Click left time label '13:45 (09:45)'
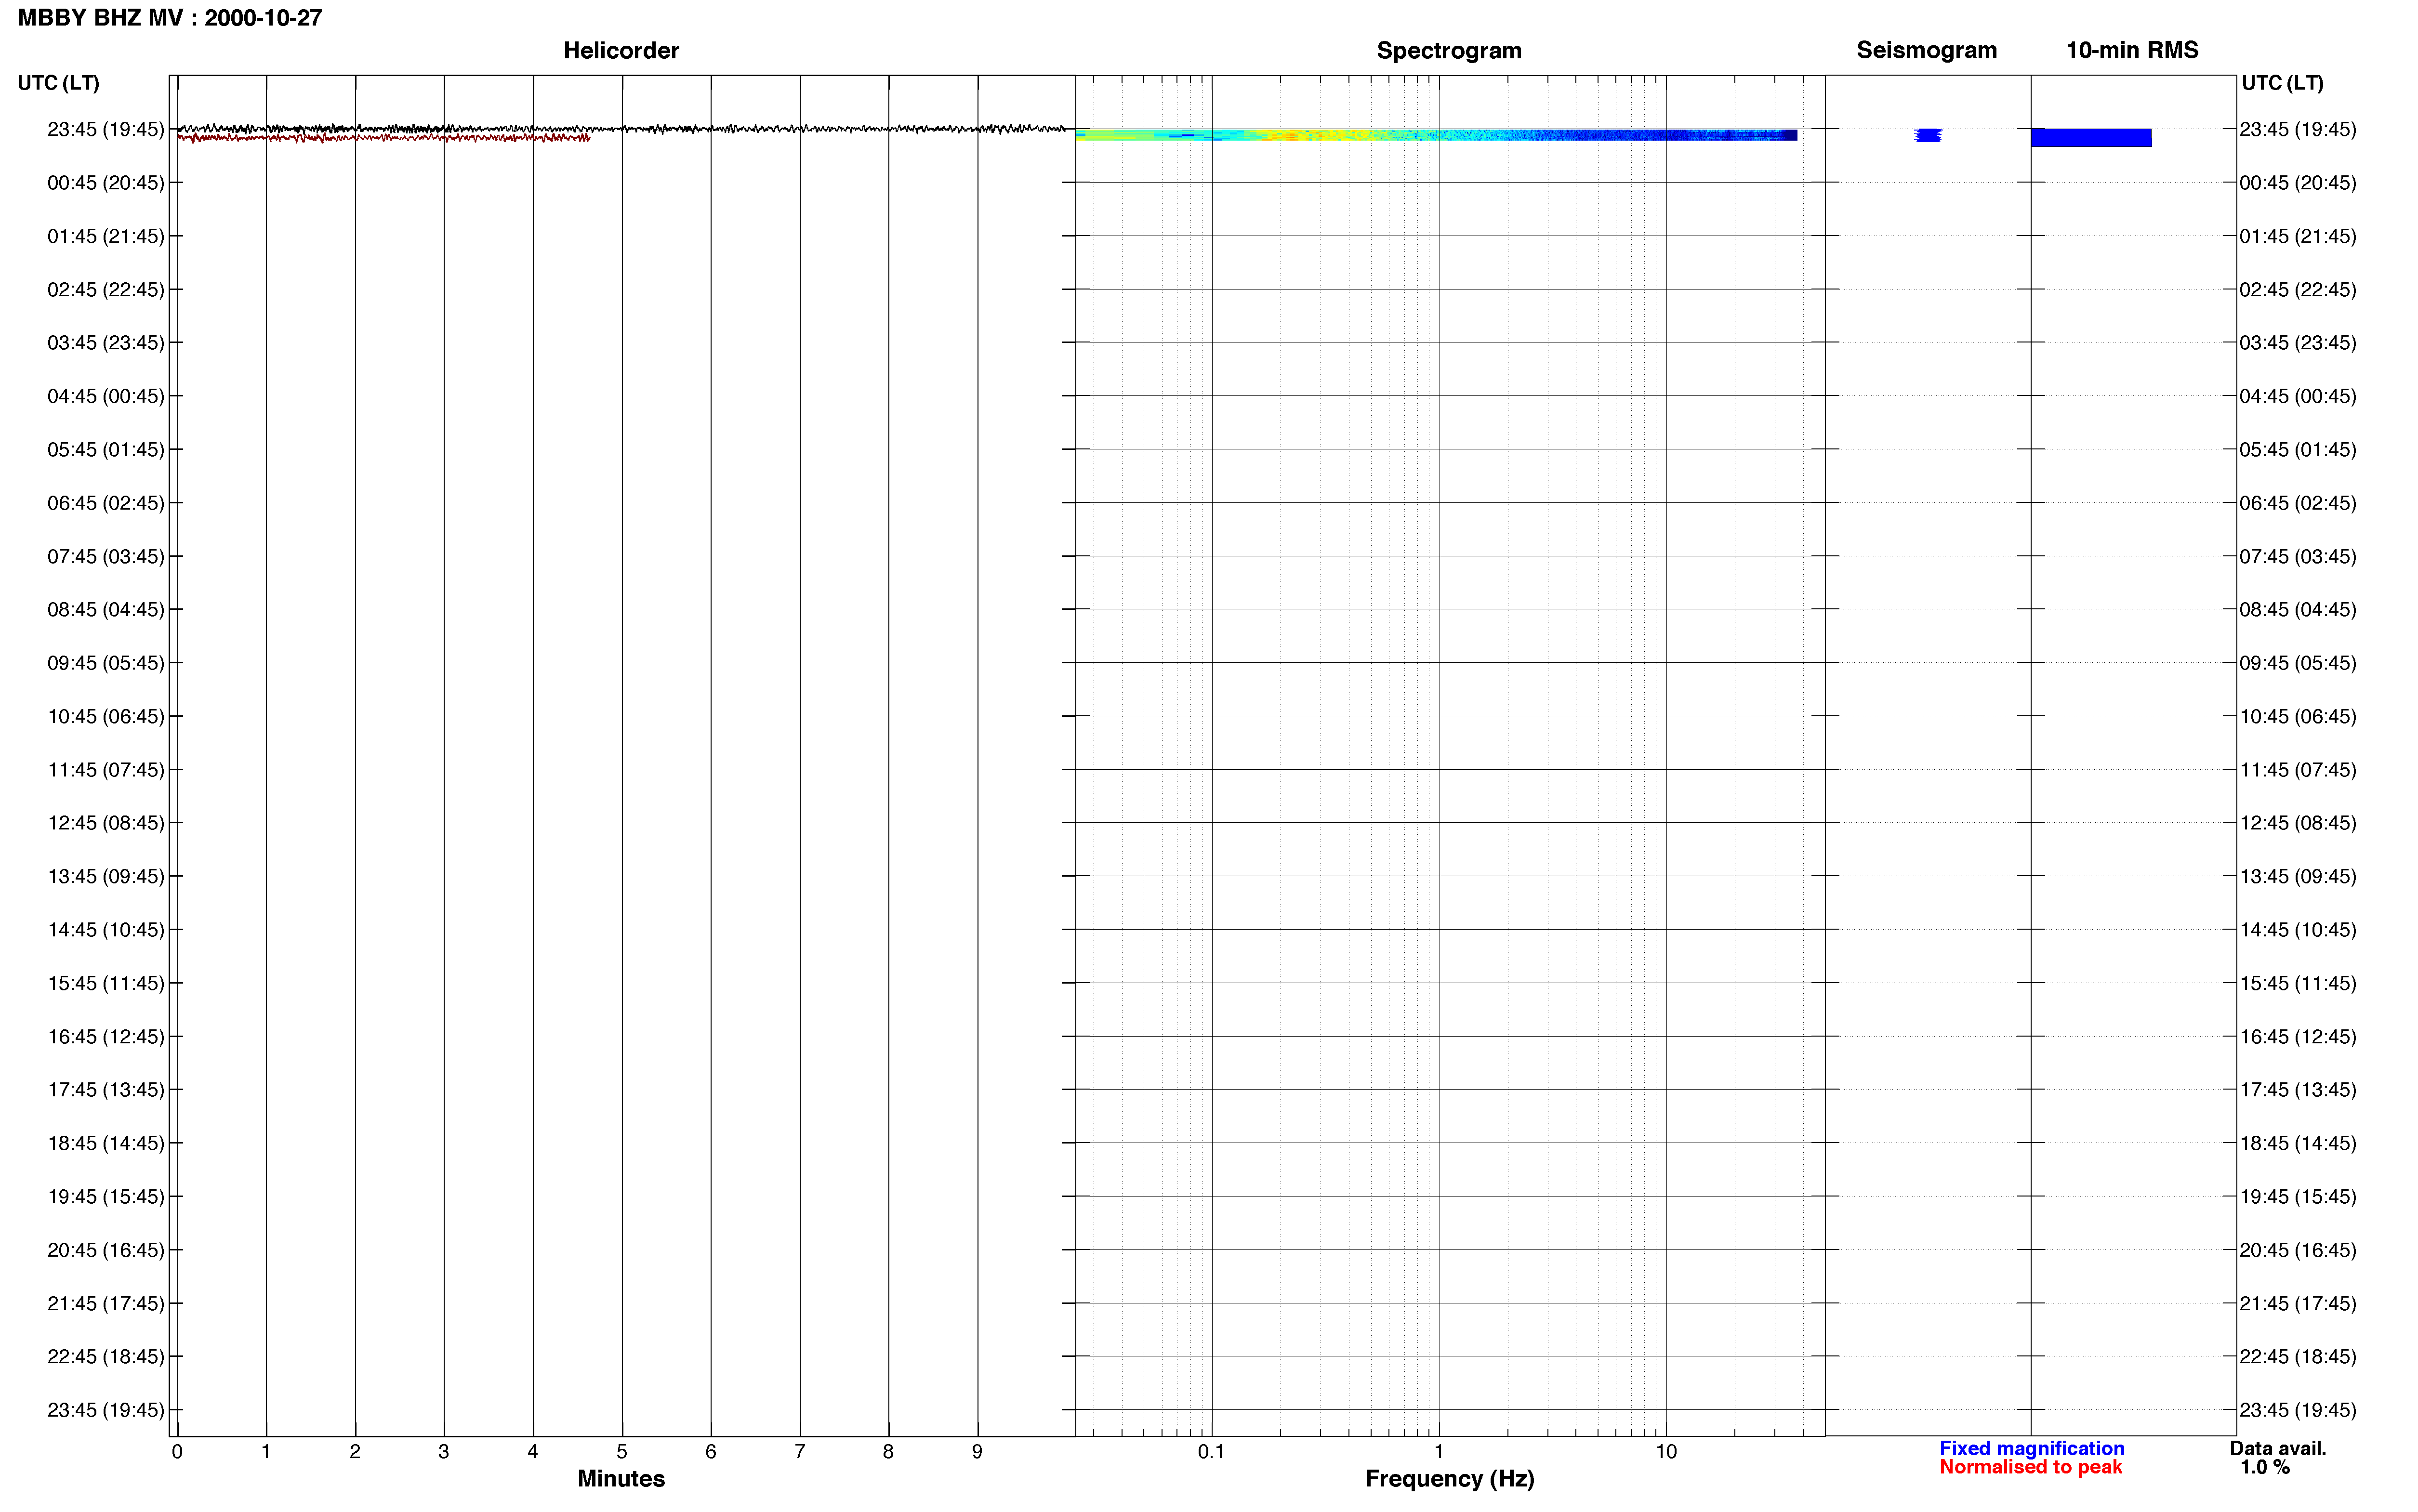This screenshot has width=2418, height=1512. coord(106,877)
